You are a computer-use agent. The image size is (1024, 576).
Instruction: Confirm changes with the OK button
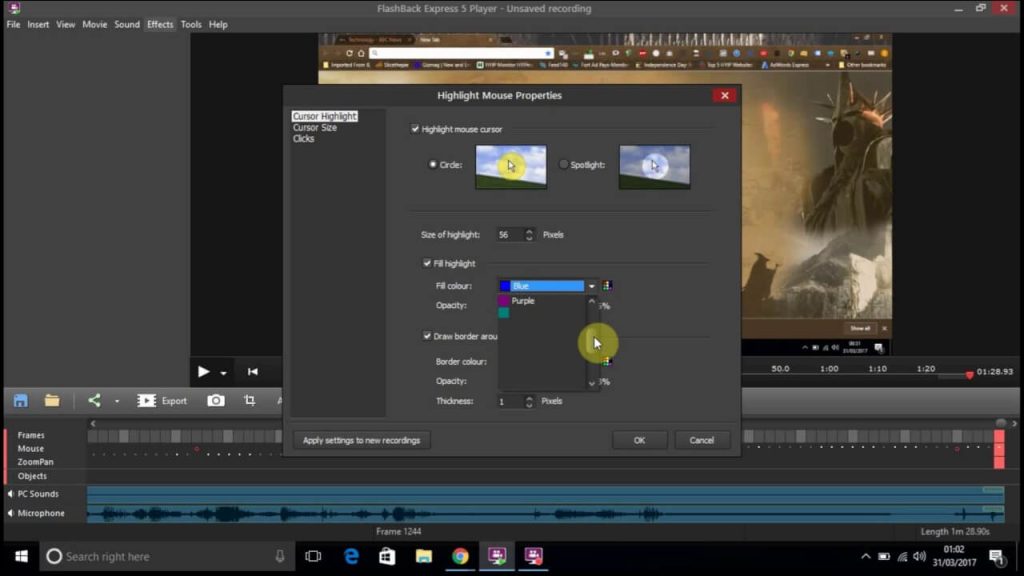639,439
